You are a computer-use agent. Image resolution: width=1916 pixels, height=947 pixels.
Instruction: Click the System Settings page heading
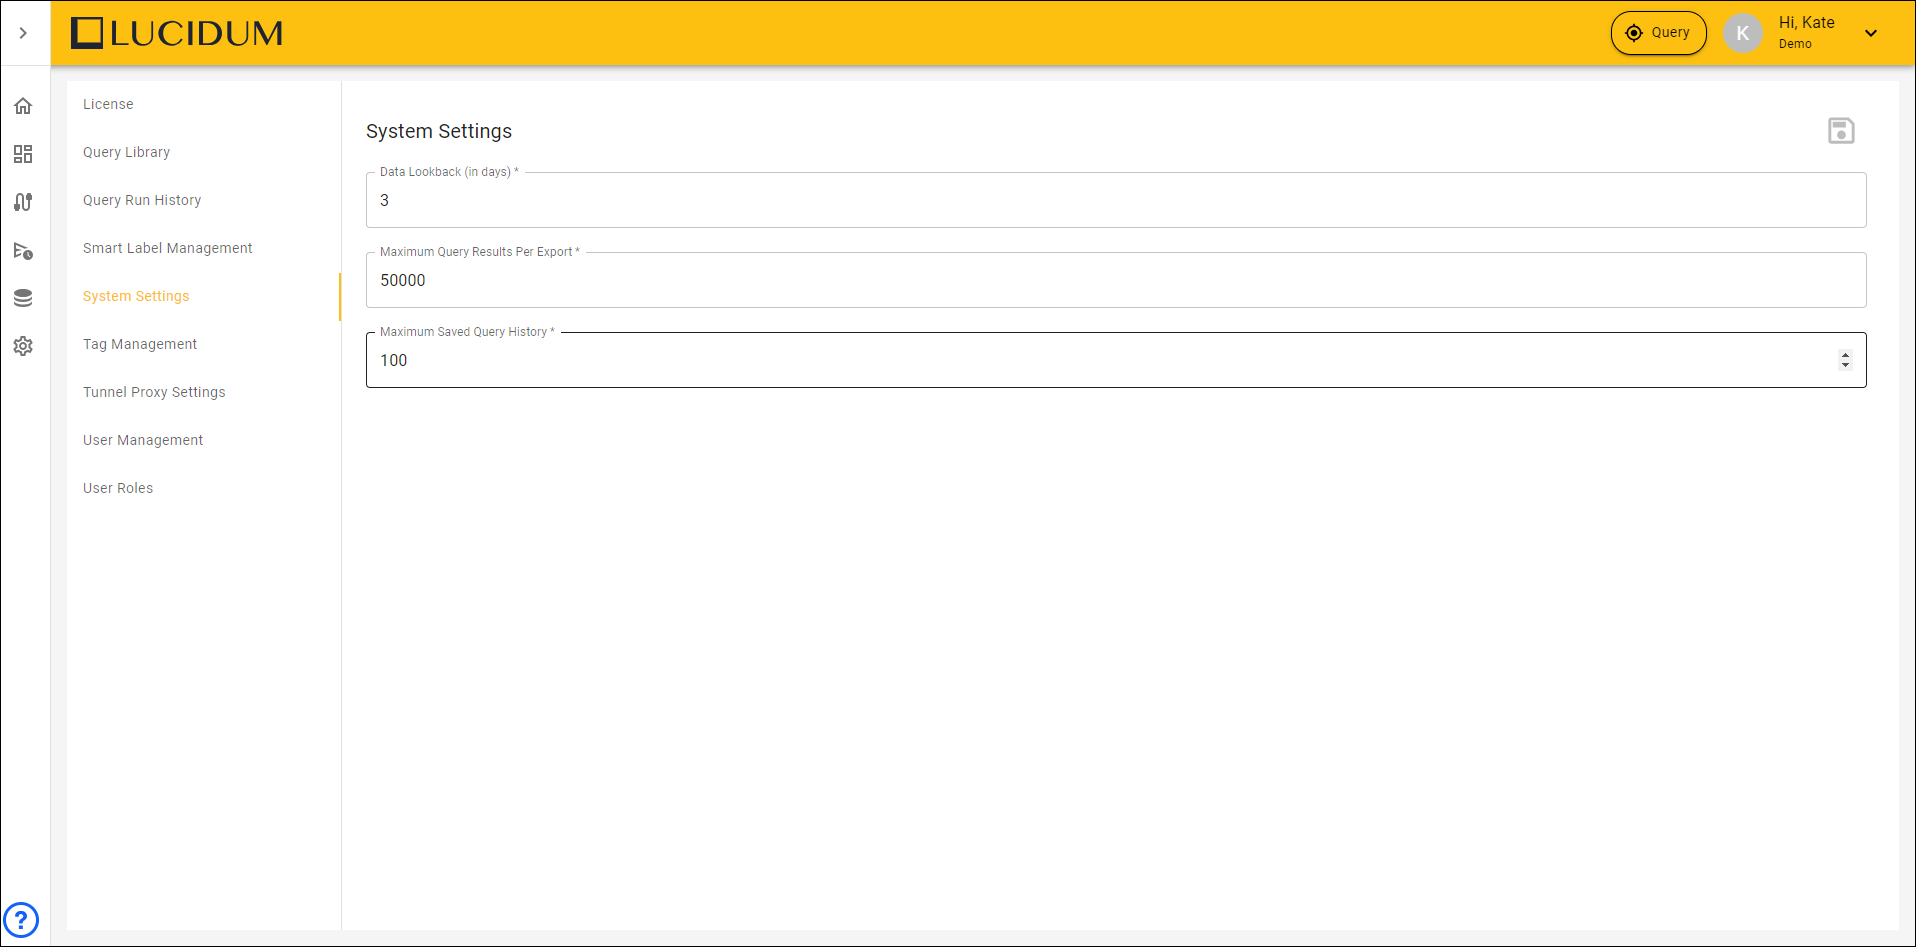439,131
